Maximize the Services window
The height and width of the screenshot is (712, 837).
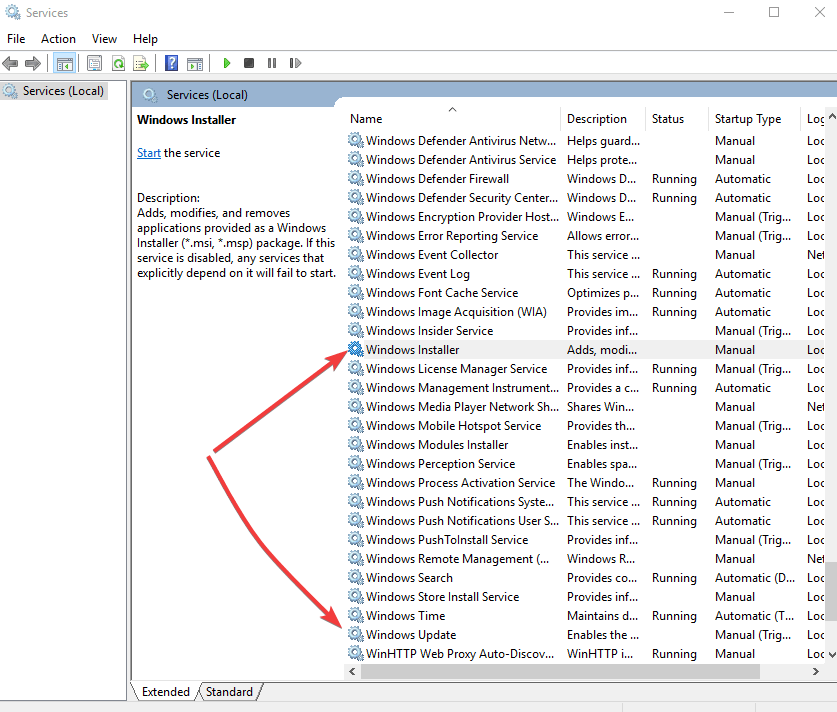tap(773, 12)
